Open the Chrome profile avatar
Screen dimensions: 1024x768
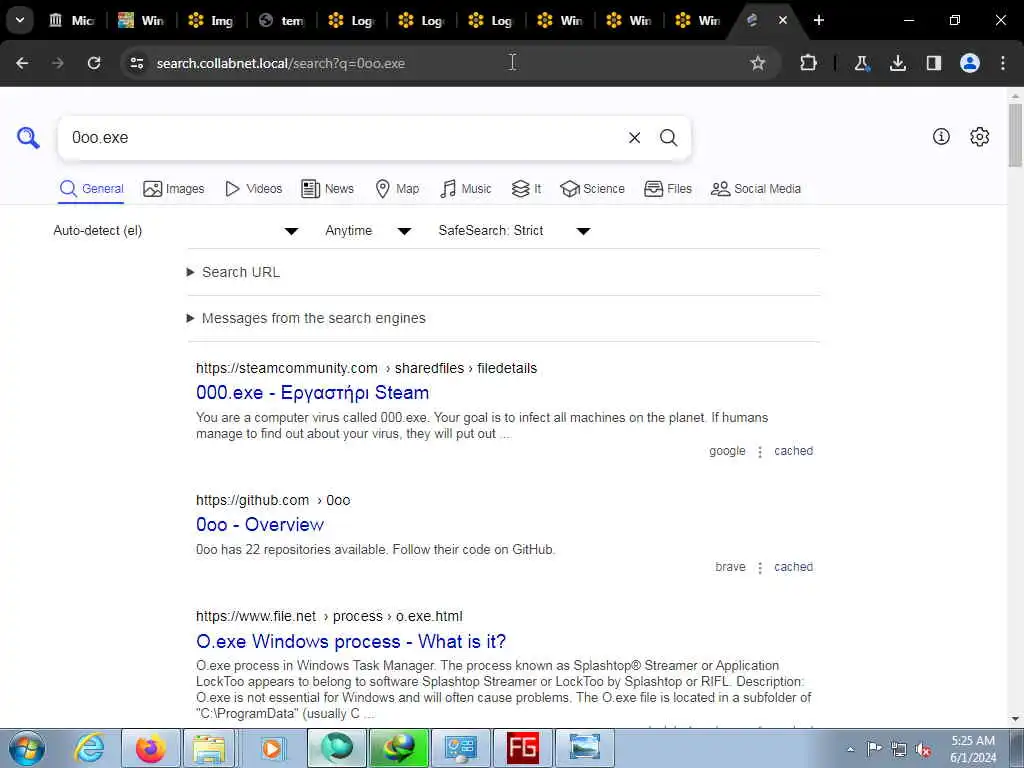tap(970, 63)
